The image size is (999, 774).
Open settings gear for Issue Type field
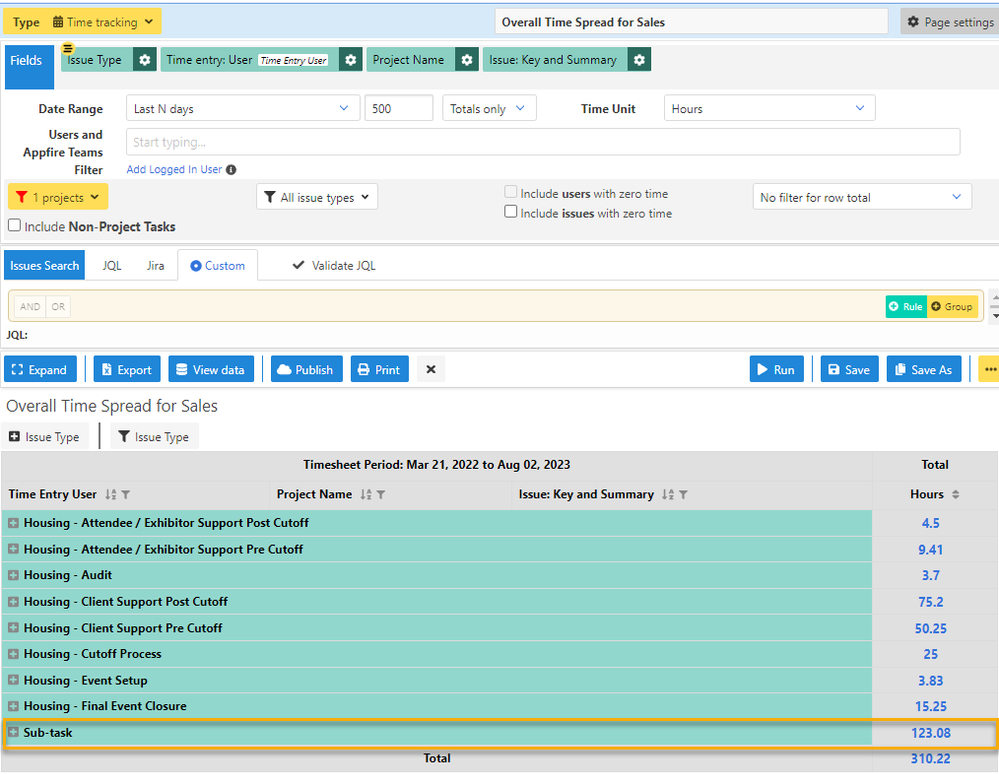(145, 60)
